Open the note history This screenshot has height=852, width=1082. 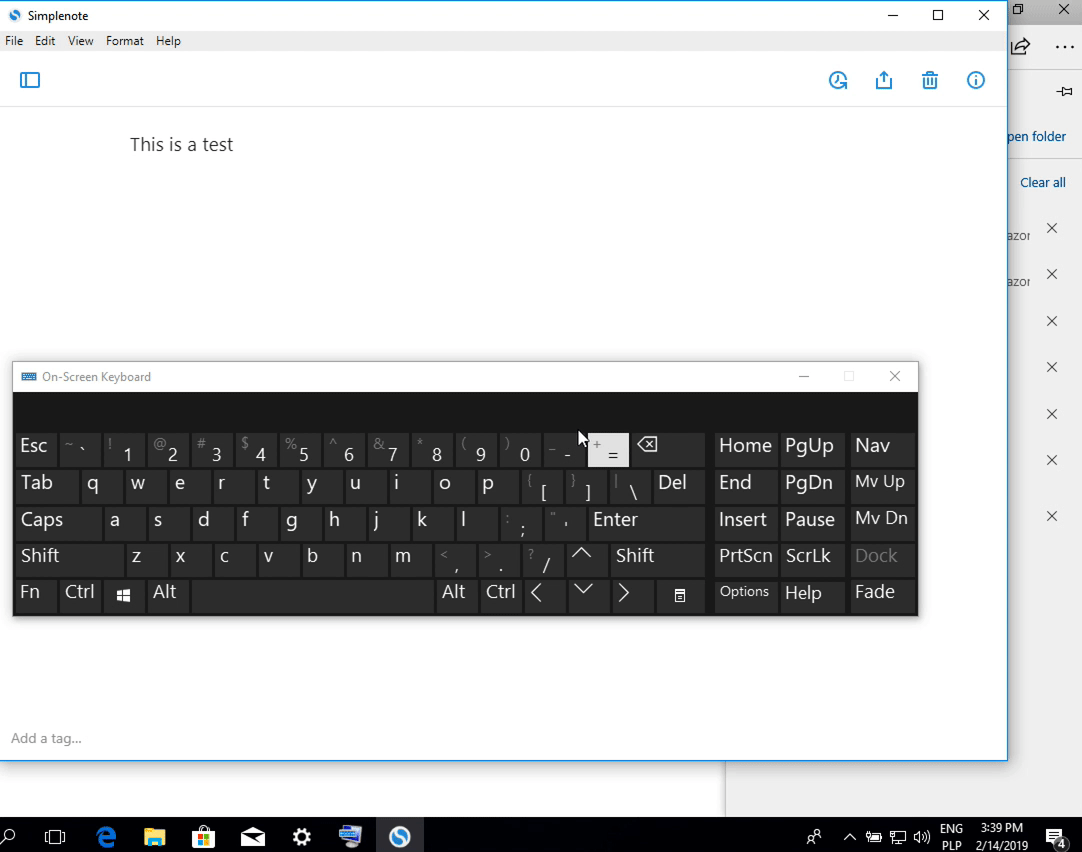tap(838, 80)
